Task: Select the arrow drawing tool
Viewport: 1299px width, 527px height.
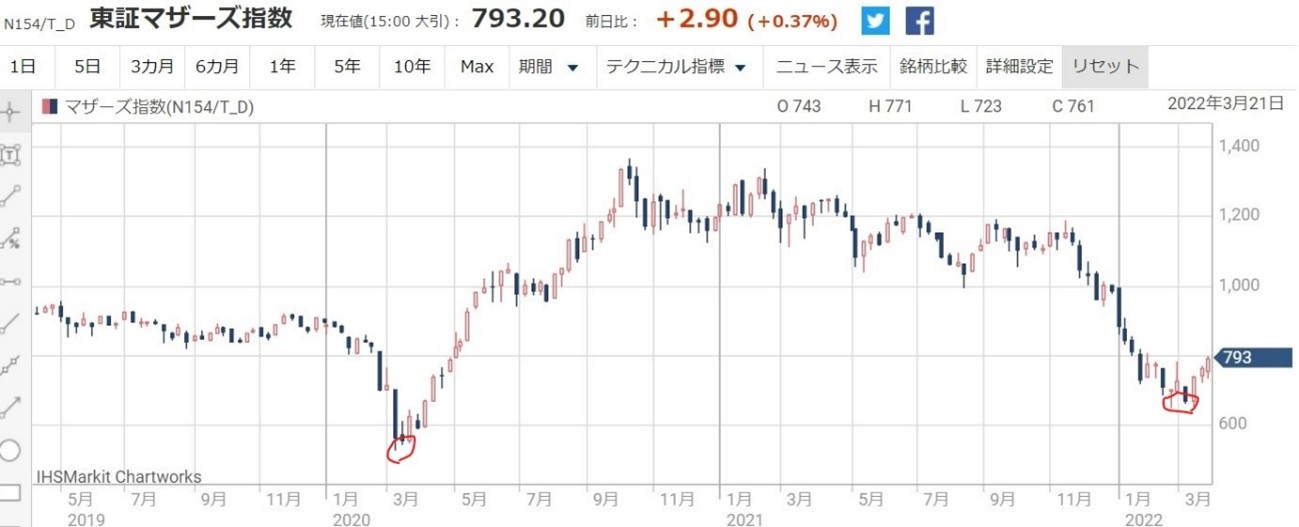Action: [x=12, y=408]
